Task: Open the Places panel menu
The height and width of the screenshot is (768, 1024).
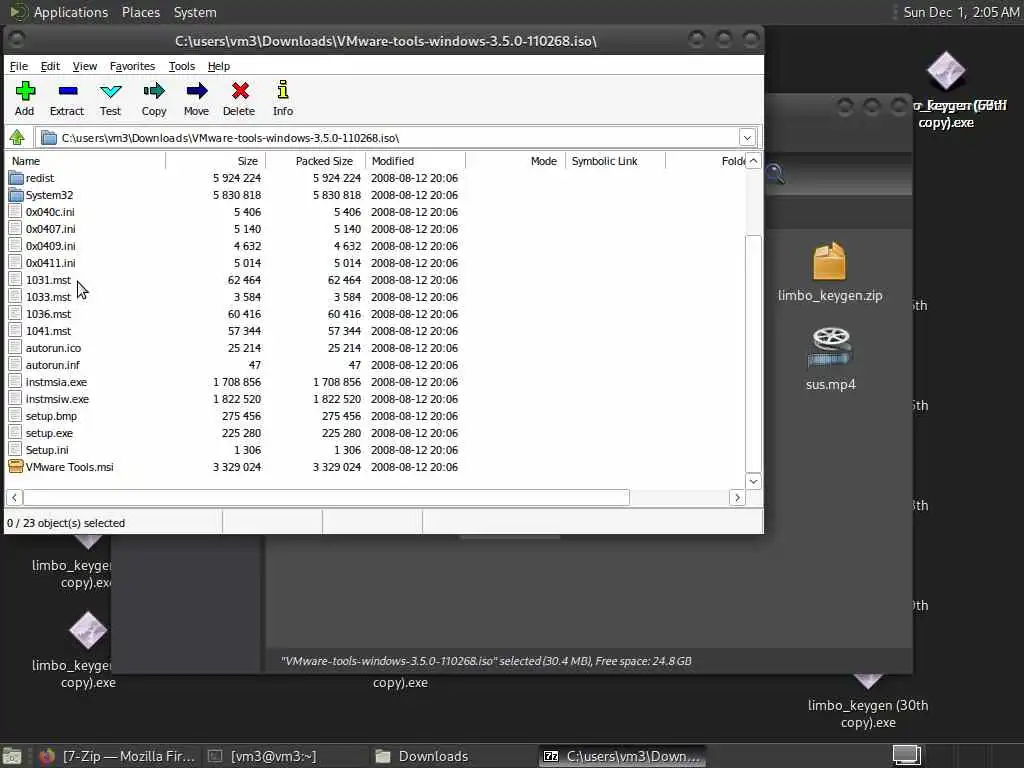Action: (141, 12)
